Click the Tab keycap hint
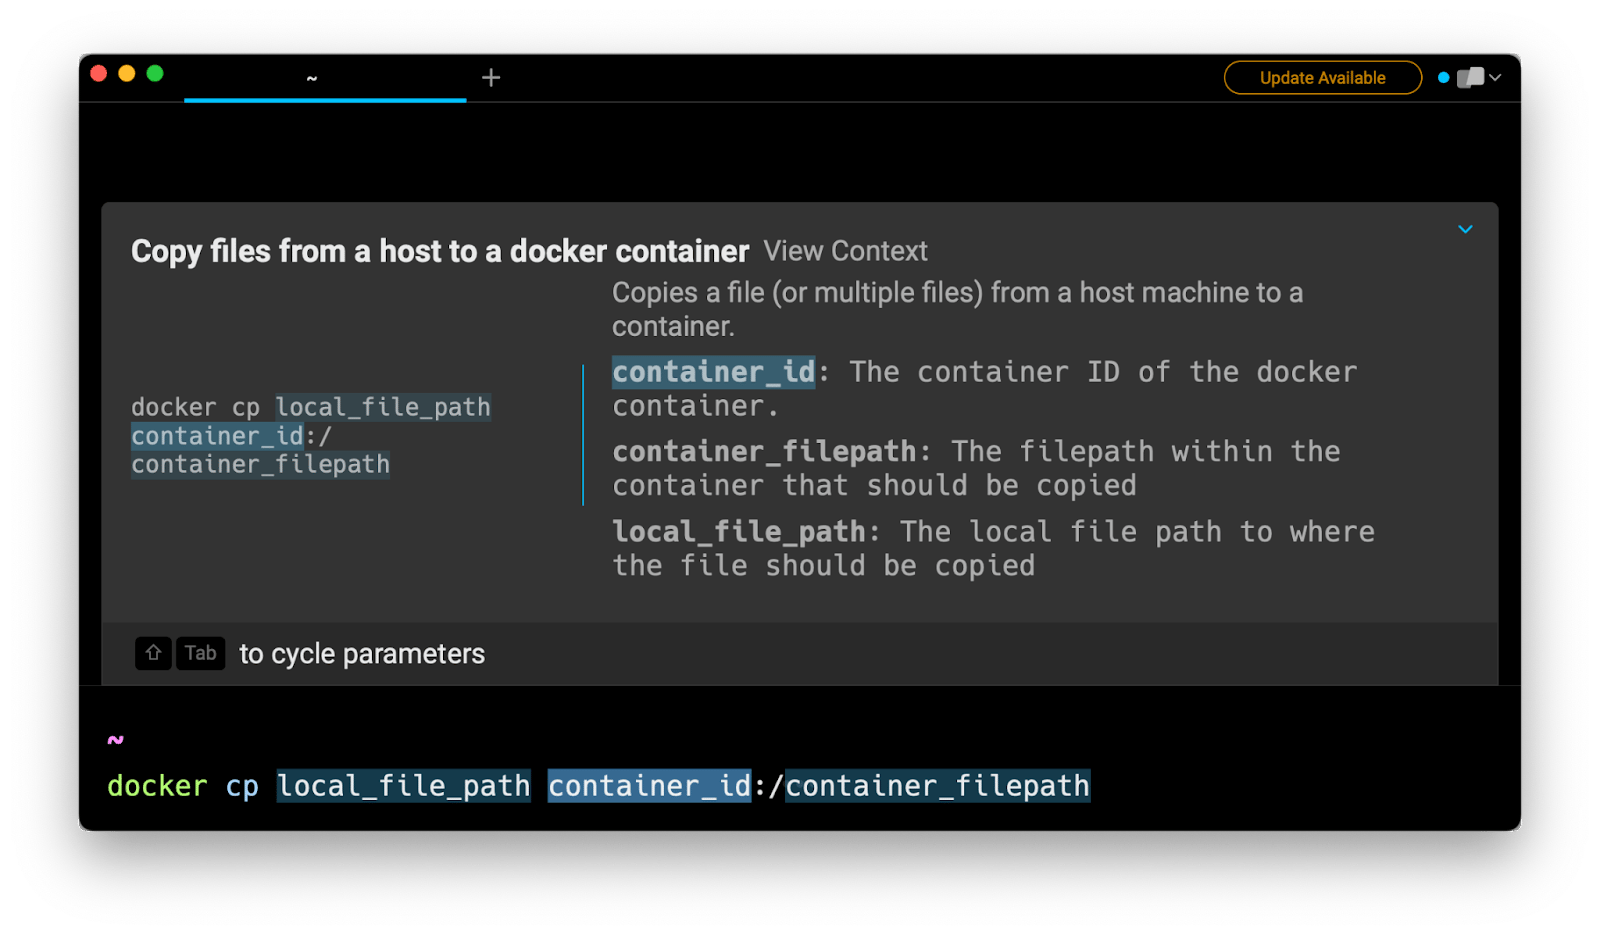This screenshot has height=935, width=1600. click(200, 653)
